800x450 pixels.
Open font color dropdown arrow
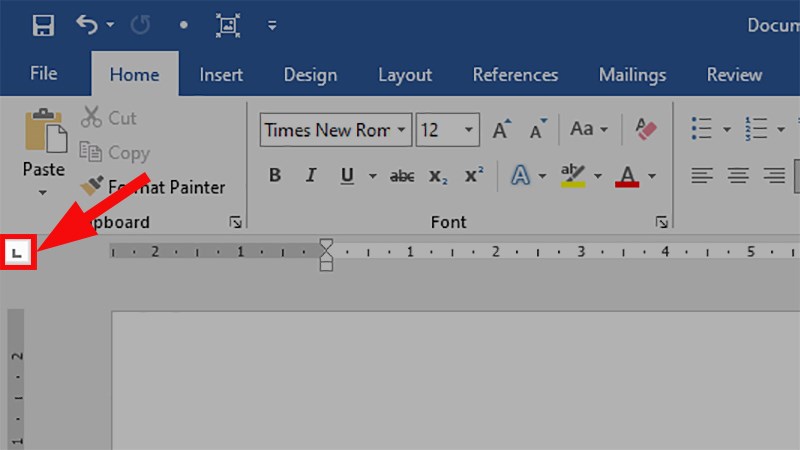pyautogui.click(x=652, y=176)
